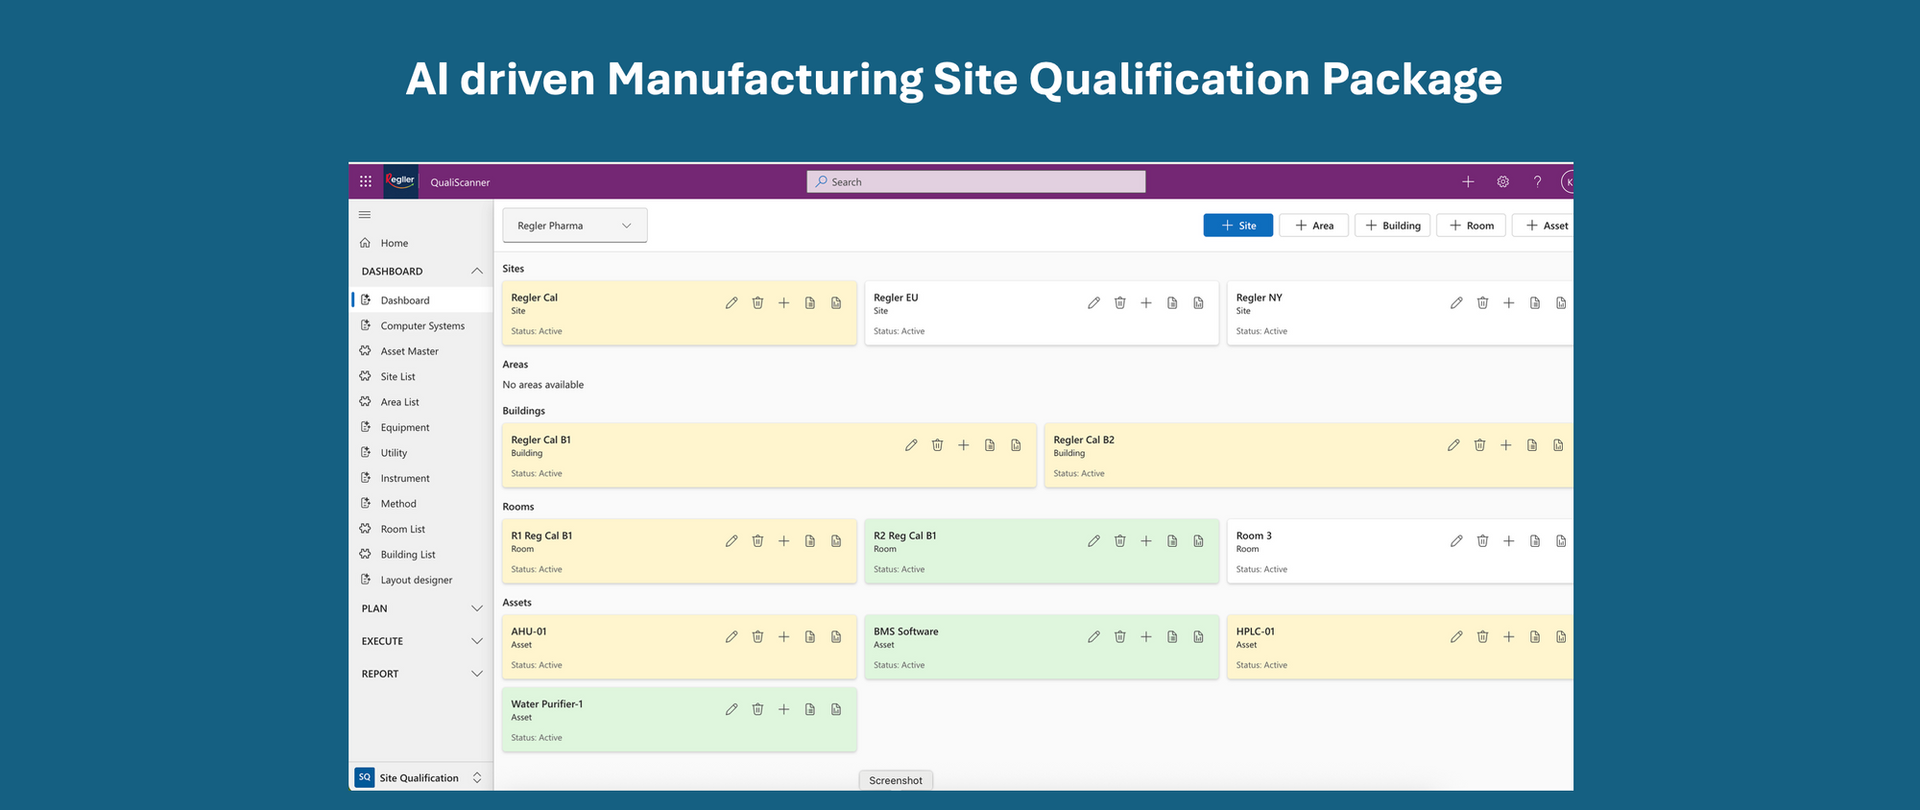Add item under Regler Cal B2 building
The height and width of the screenshot is (810, 1920).
[1506, 445]
